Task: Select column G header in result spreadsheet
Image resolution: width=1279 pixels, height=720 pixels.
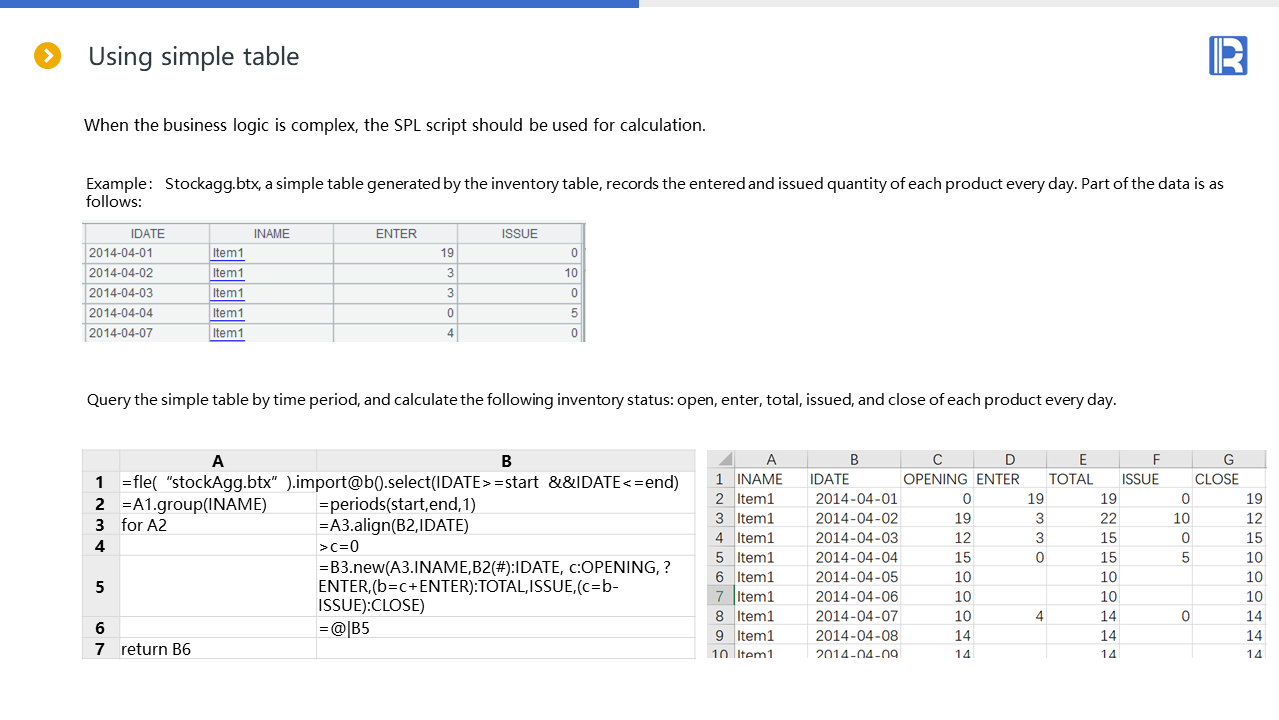Action: (x=1227, y=460)
